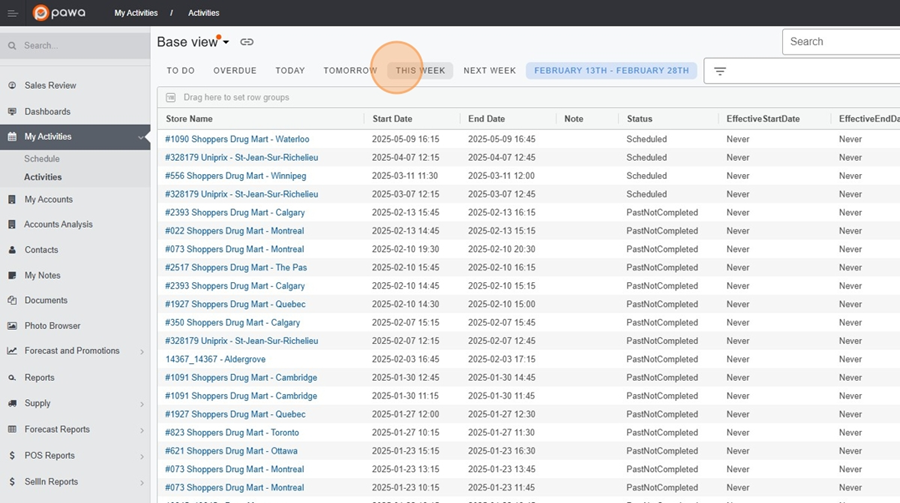
Task: Open Sales Review from sidebar
Action: coord(50,86)
